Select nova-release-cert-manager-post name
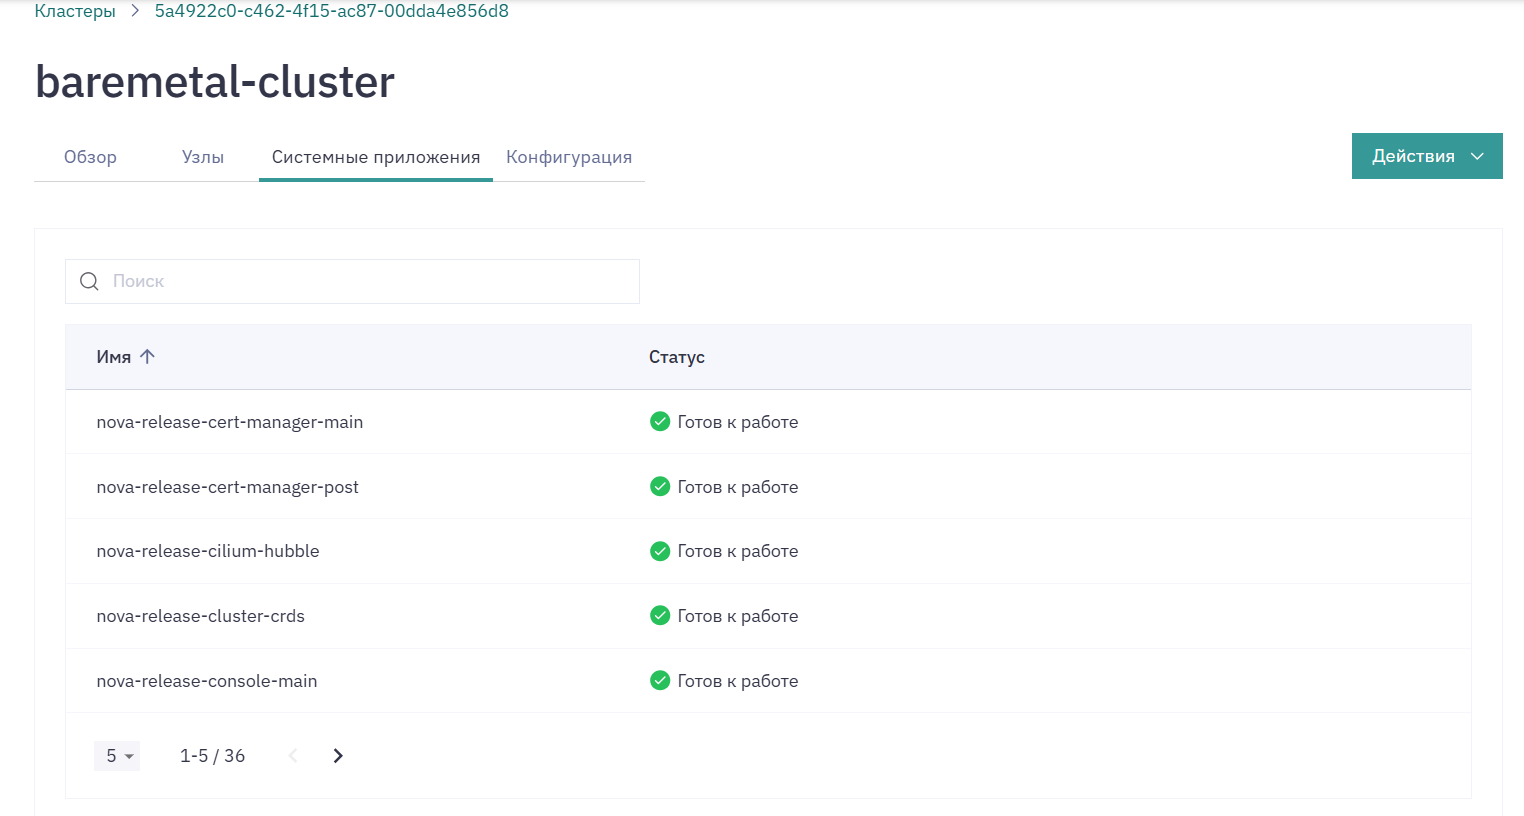The image size is (1524, 816). click(228, 487)
